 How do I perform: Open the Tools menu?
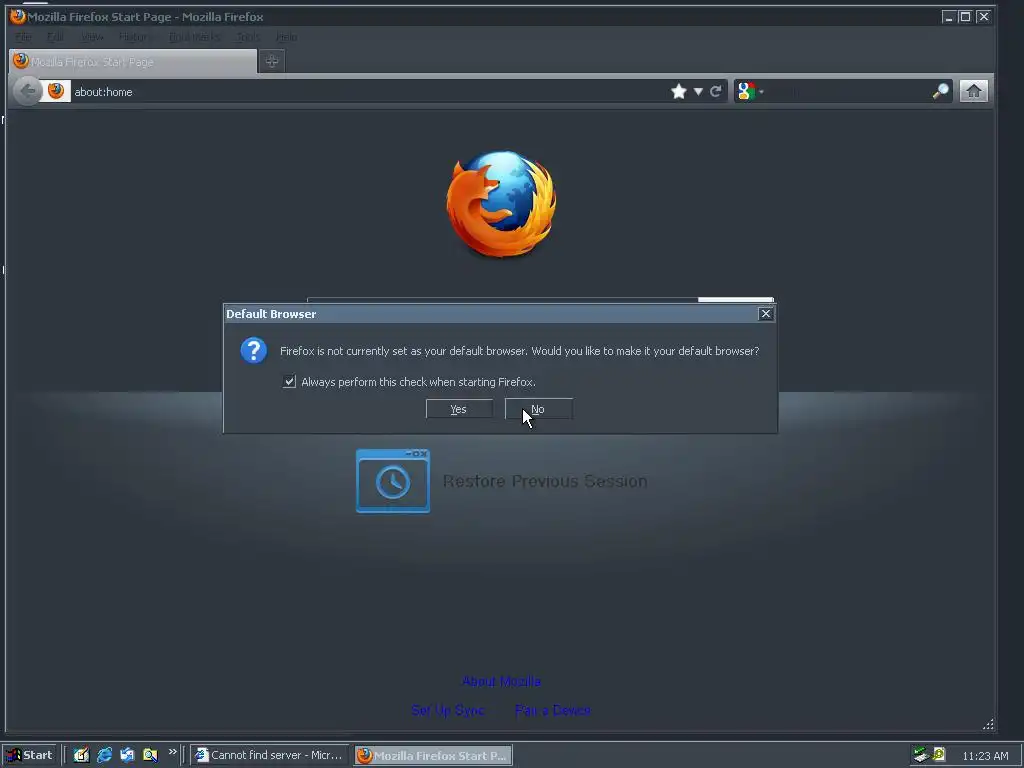point(248,37)
